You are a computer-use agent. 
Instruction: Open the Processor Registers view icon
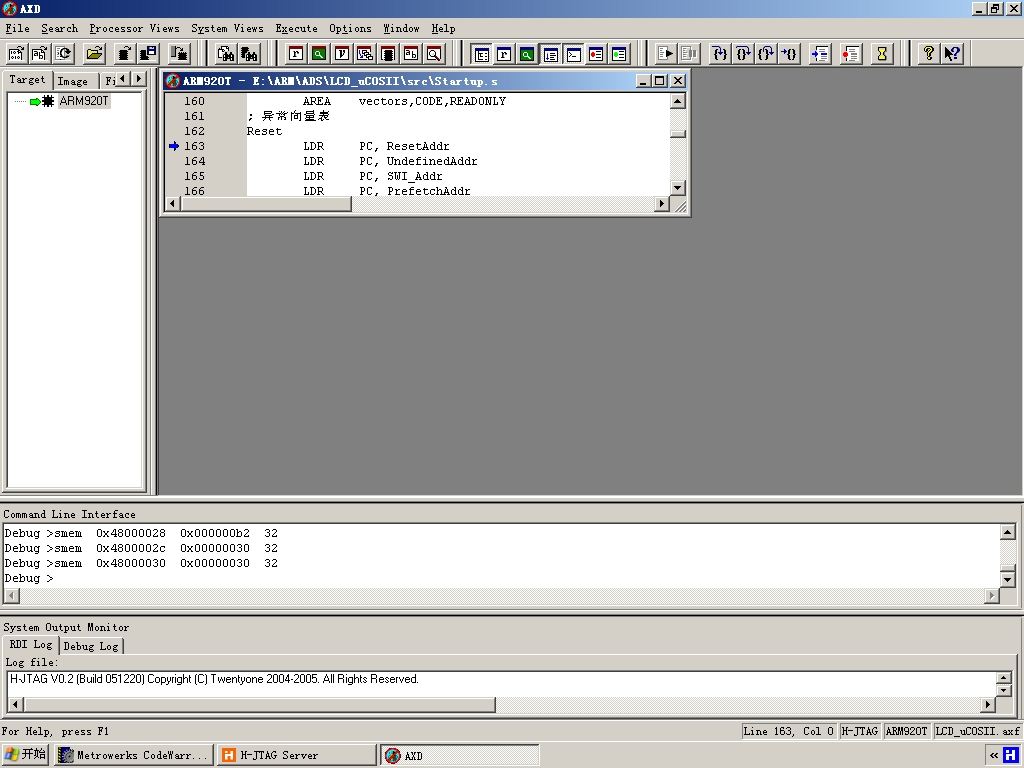[x=296, y=54]
